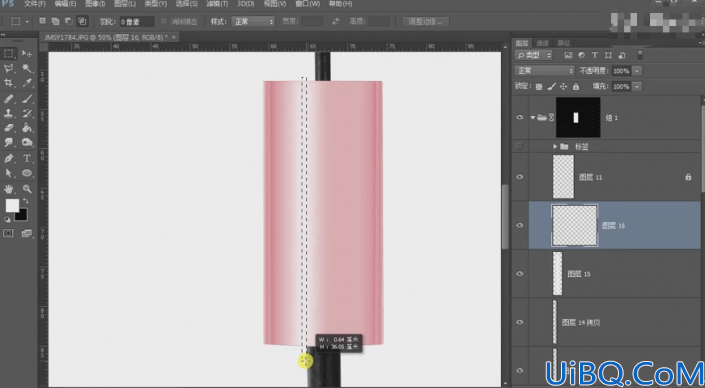
Task: Select the Brush tool
Action: coord(27,99)
